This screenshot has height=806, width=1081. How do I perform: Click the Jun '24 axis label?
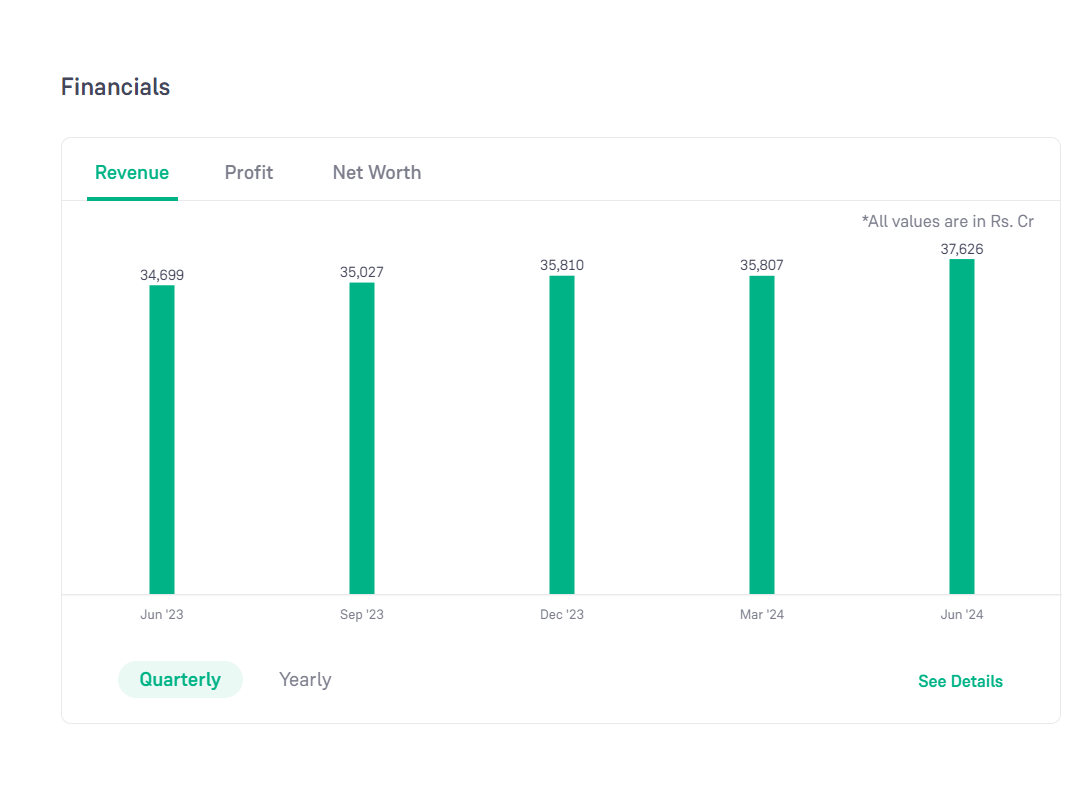click(962, 614)
